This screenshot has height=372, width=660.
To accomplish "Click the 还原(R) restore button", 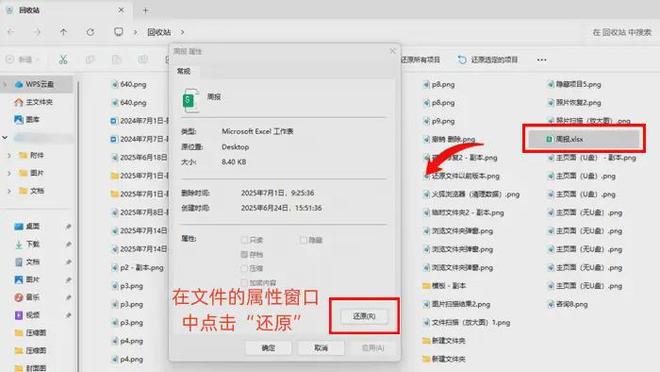I will click(364, 316).
